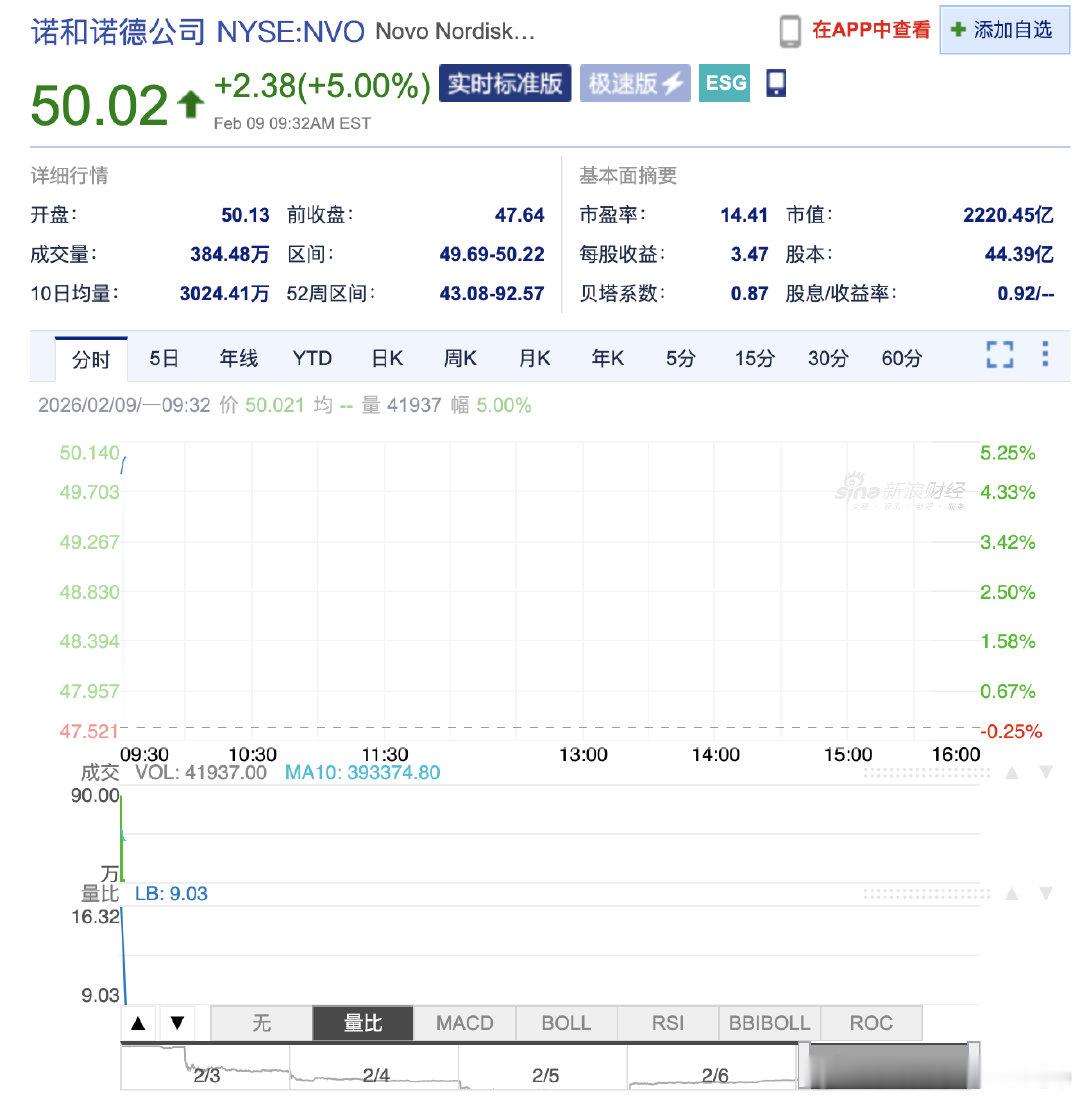1080x1100 pixels.
Task: Click the 2/4 date on timeline
Action: pyautogui.click(x=376, y=1075)
